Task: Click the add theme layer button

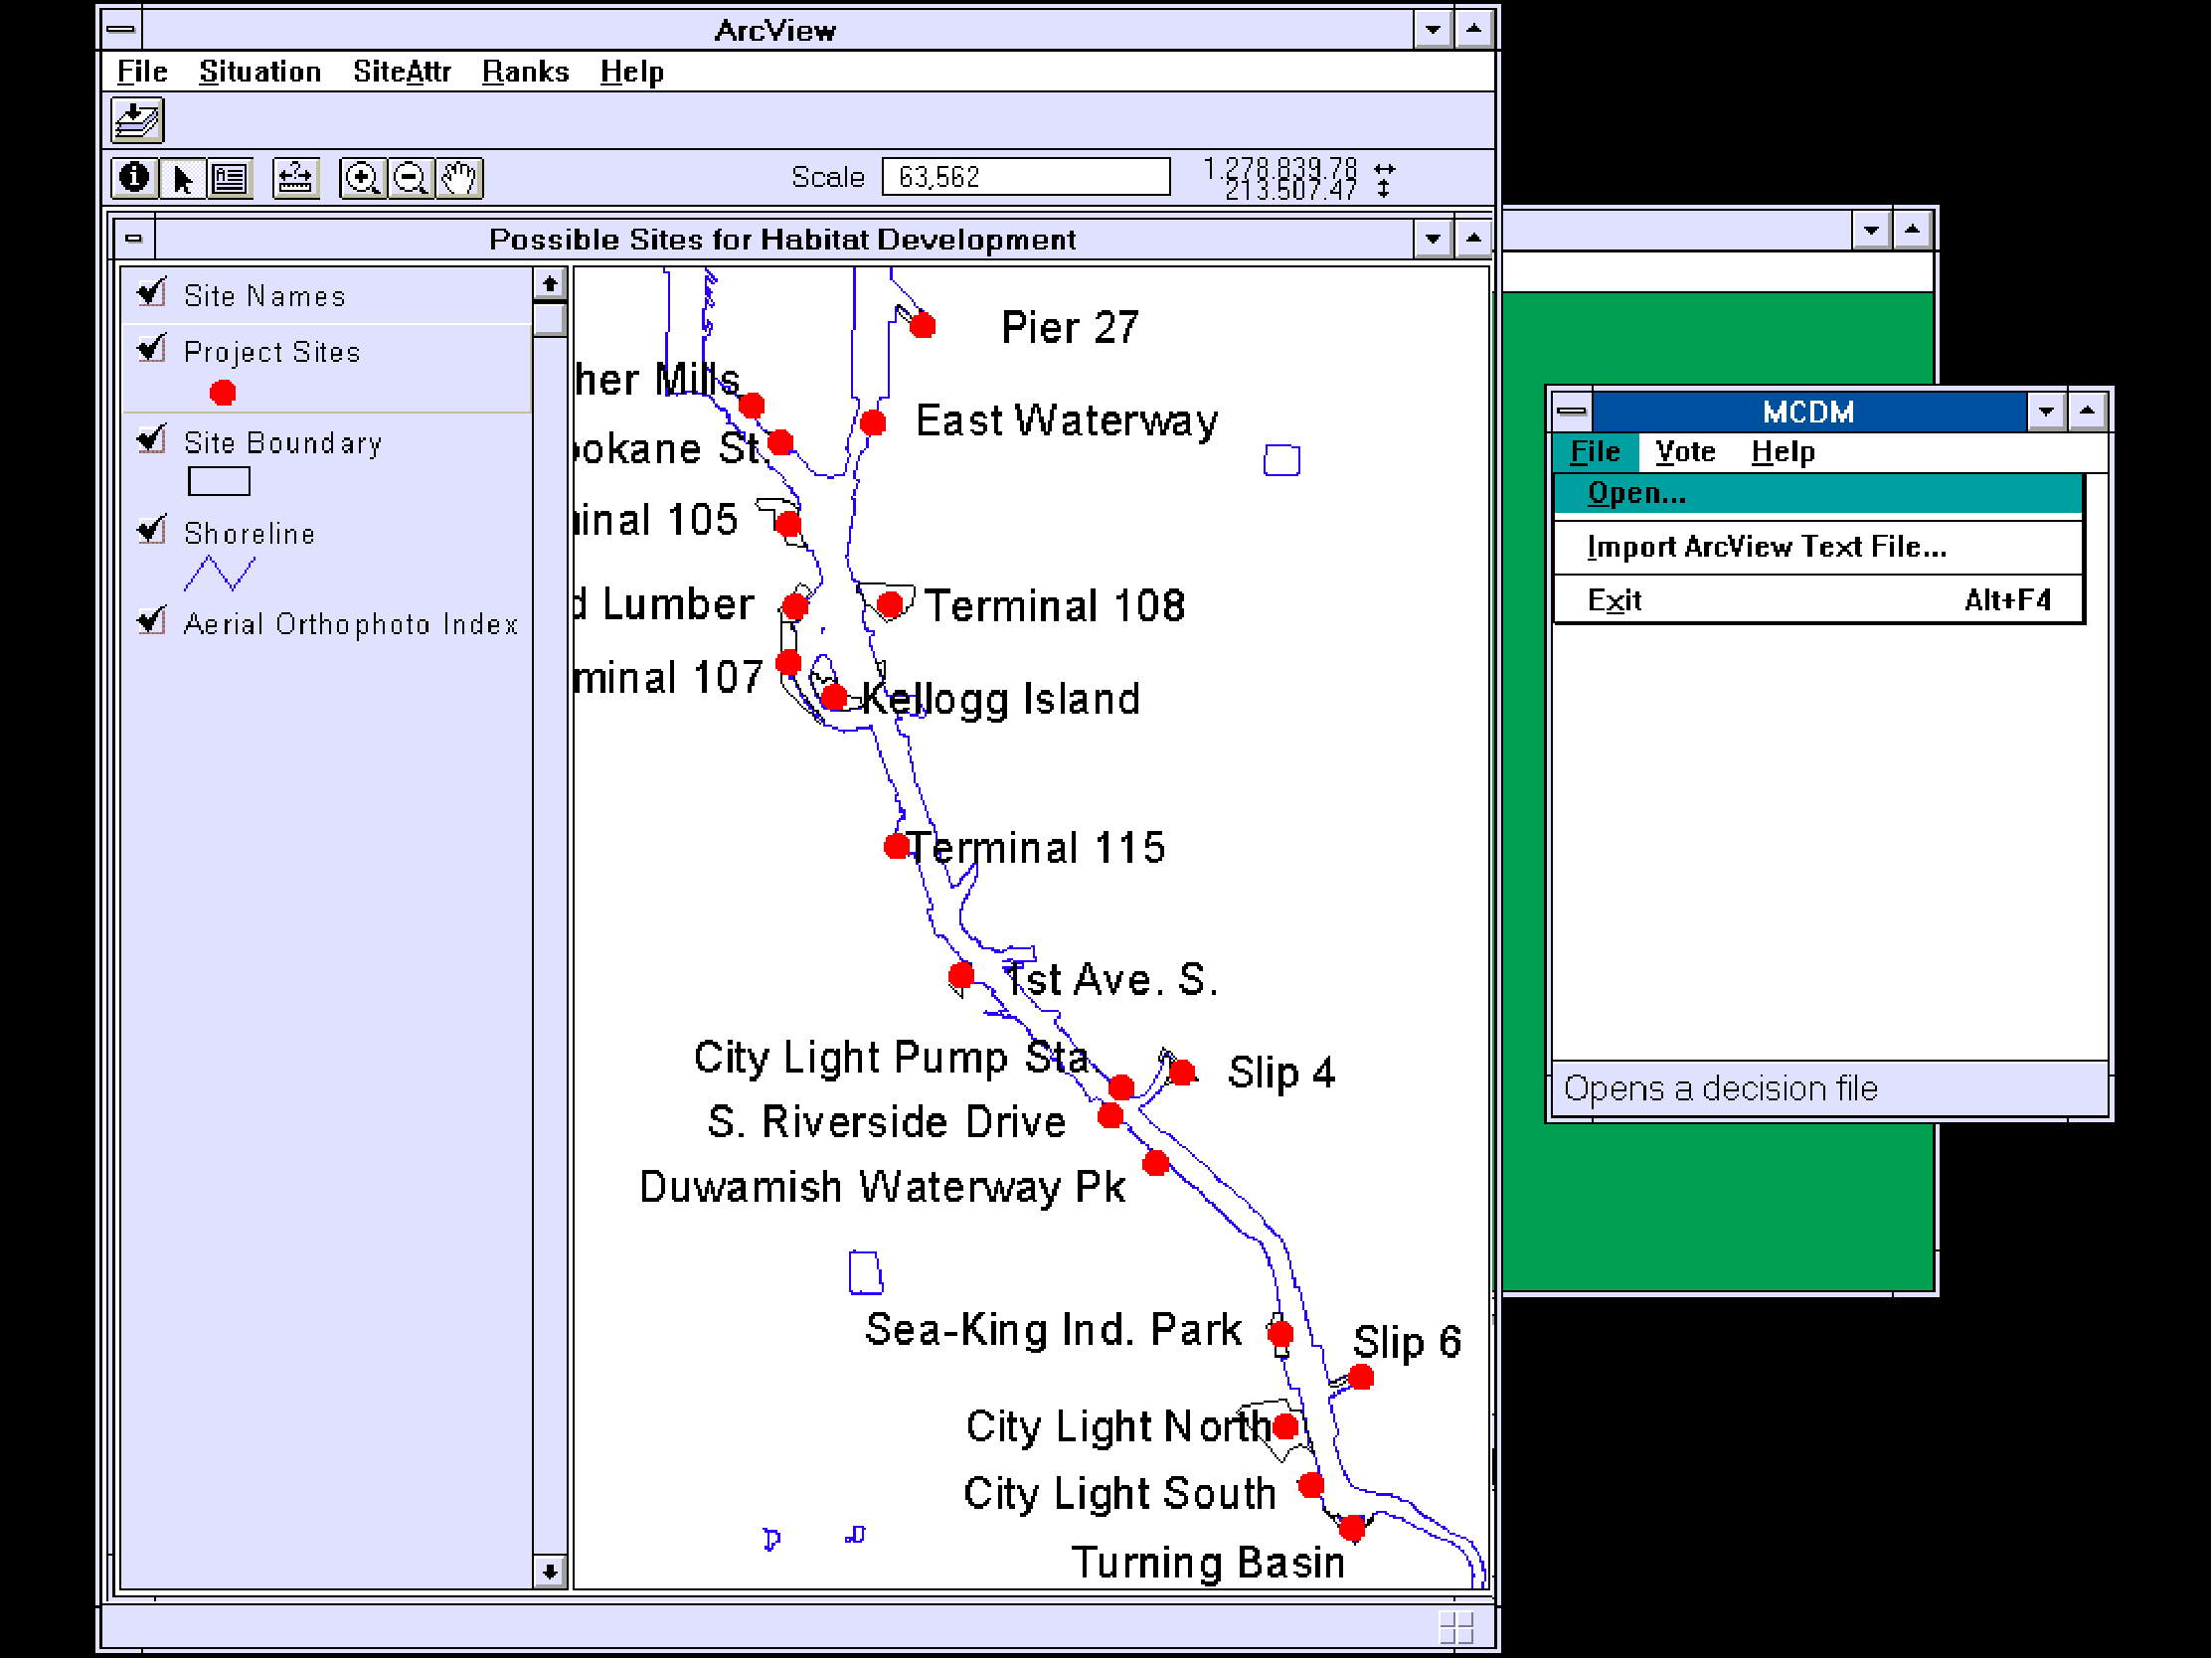Action: pos(137,121)
